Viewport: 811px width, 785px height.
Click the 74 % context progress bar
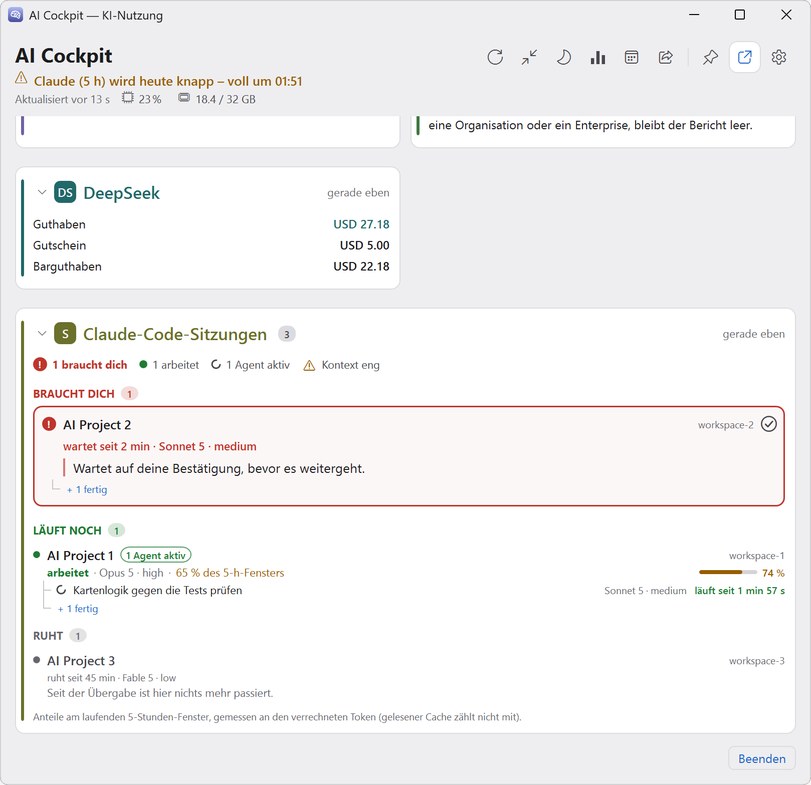727,572
